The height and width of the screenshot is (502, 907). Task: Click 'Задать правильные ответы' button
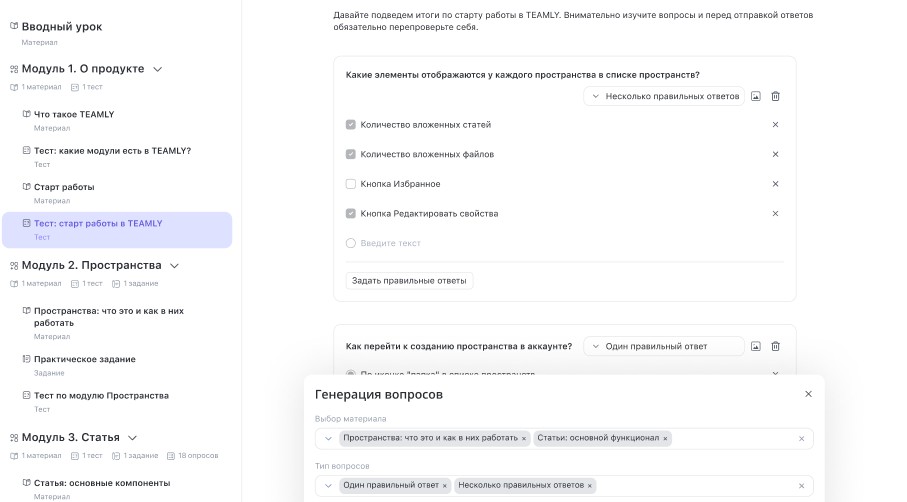(x=409, y=281)
